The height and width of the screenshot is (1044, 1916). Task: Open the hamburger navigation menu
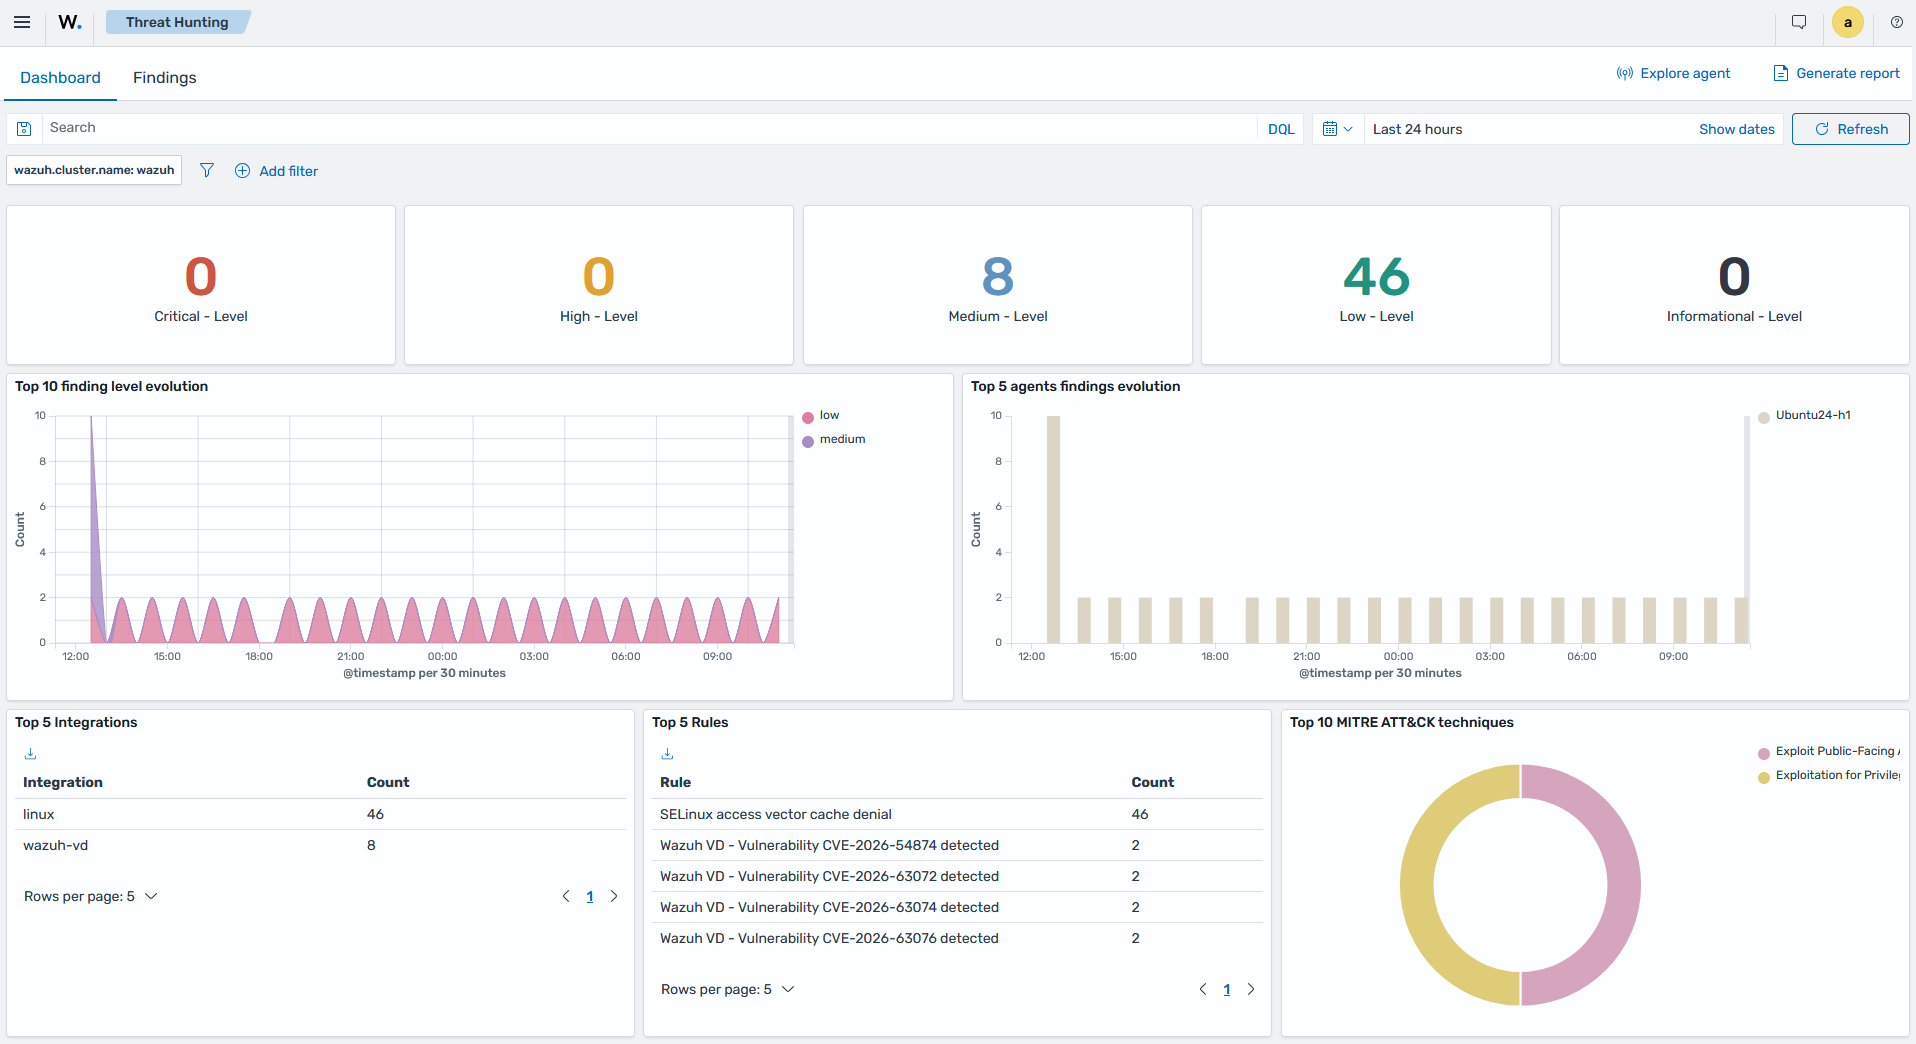pos(22,22)
